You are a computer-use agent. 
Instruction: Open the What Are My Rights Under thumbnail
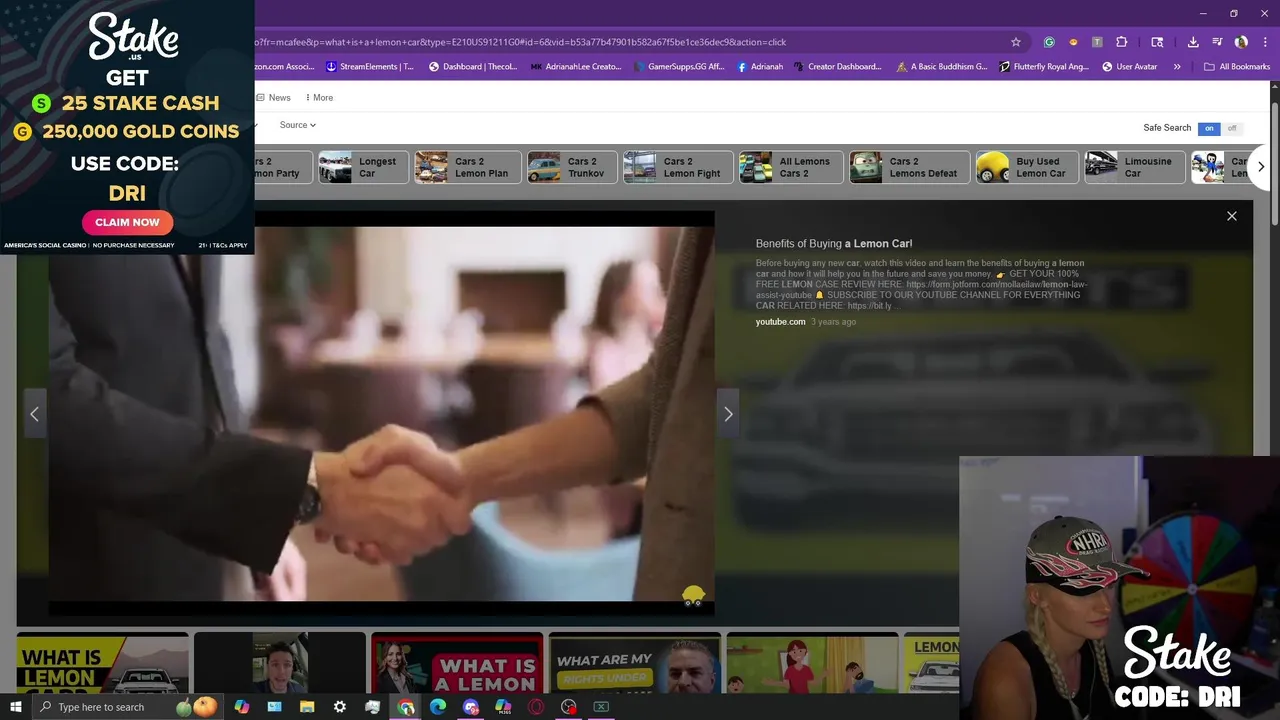click(634, 663)
